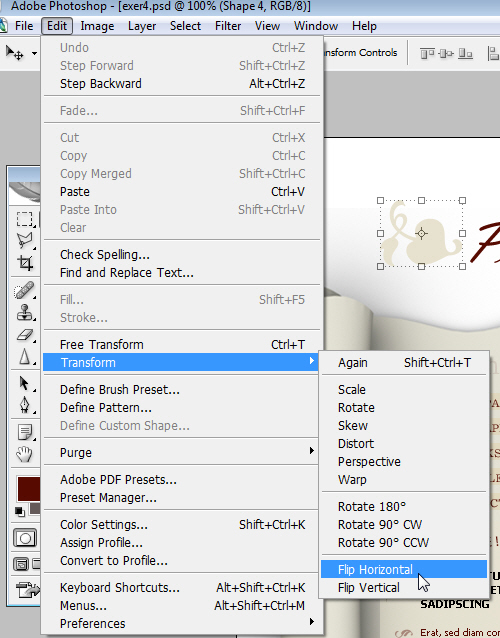The image size is (500, 638).
Task: Expand the Transform submenu arrow
Action: (312, 361)
